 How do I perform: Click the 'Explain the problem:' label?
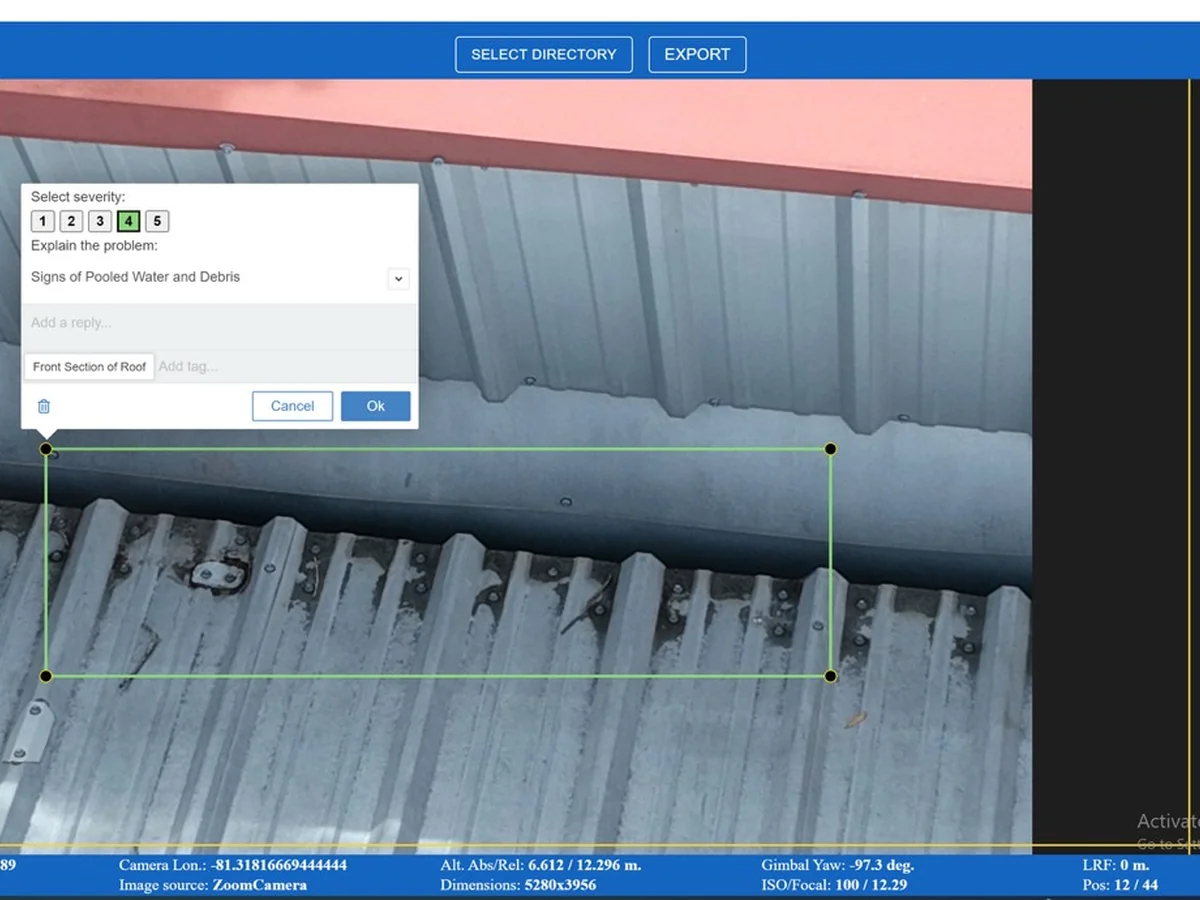[x=94, y=245]
